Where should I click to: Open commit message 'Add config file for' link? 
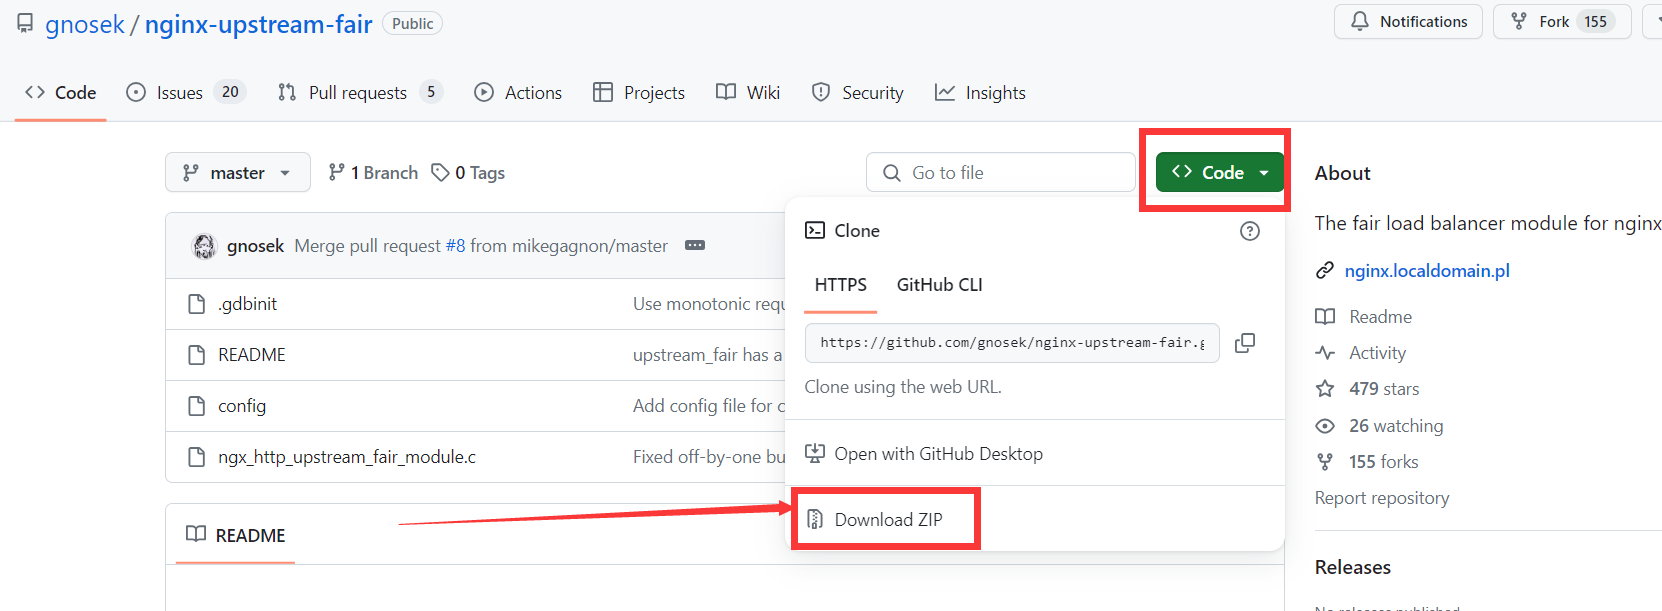709,406
